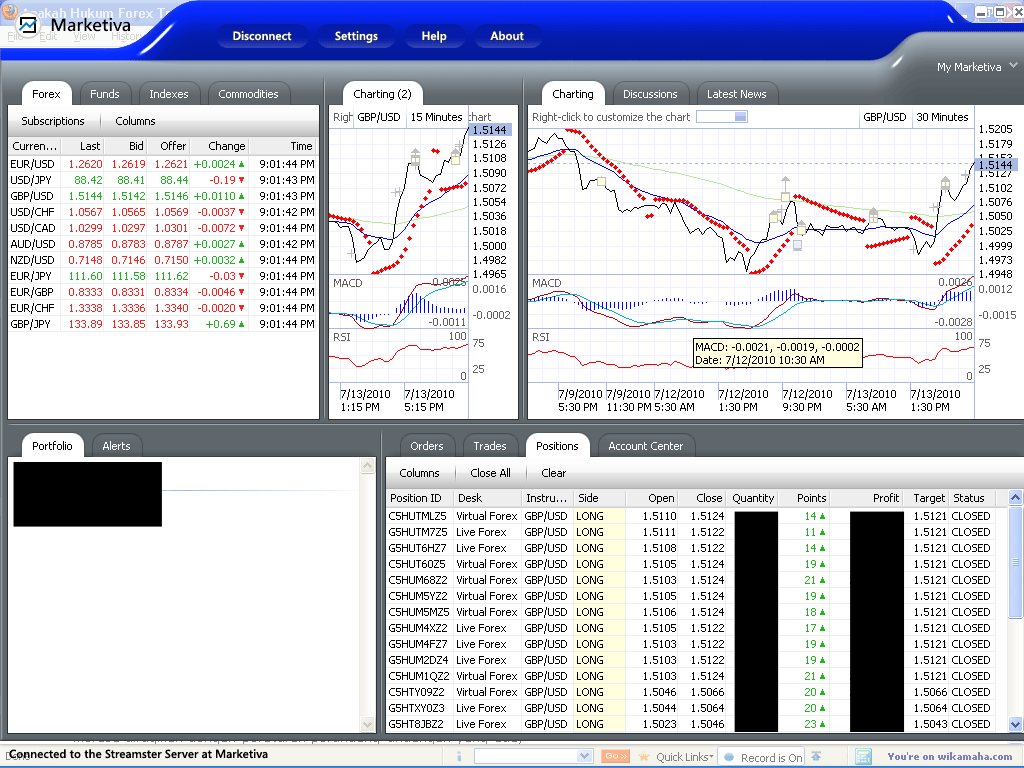The width and height of the screenshot is (1024, 768).
Task: Click the Portfolio panel scroll up arrow
Action: click(x=368, y=466)
